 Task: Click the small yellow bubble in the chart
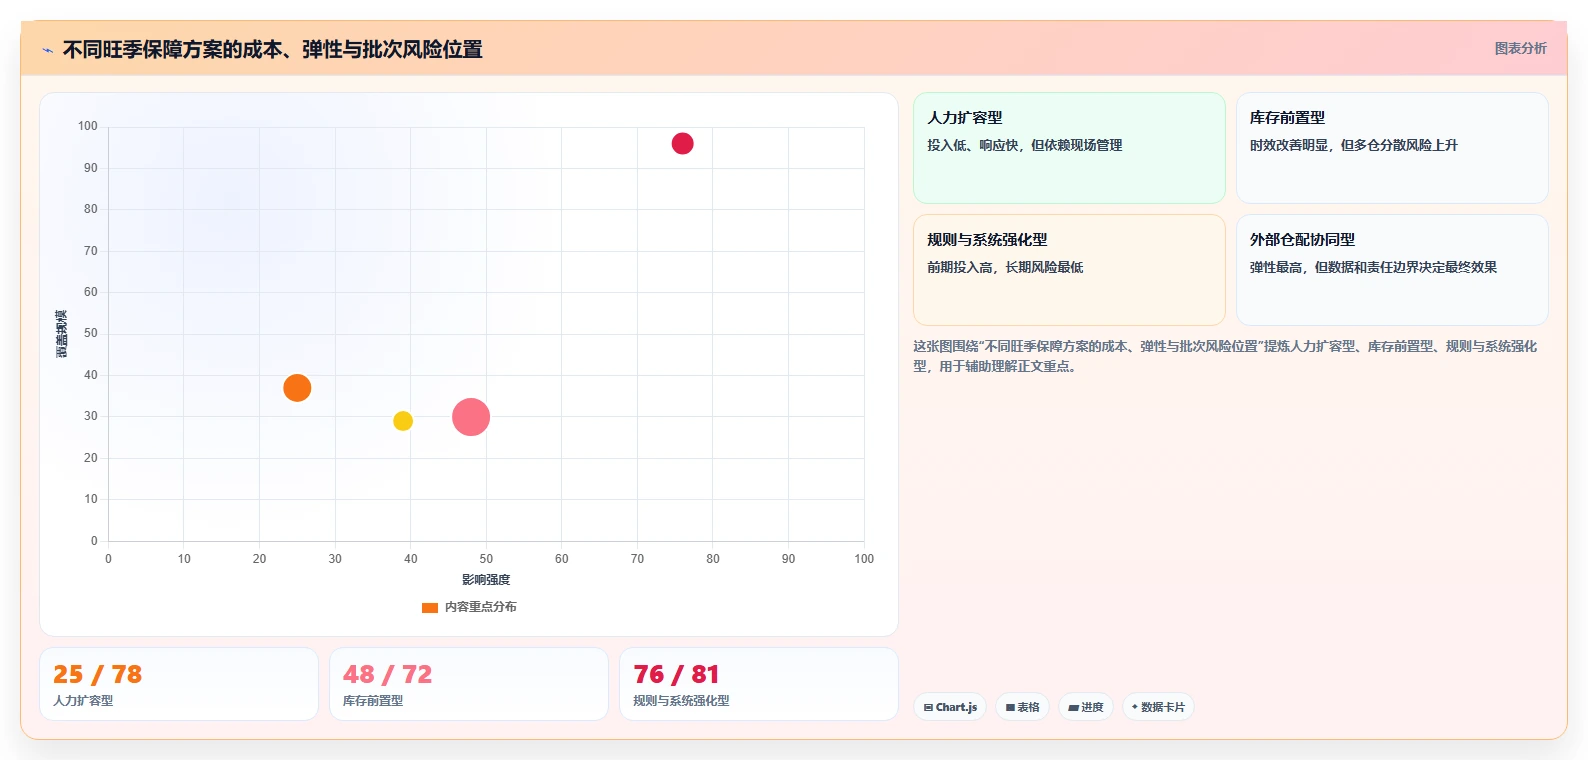(x=402, y=421)
